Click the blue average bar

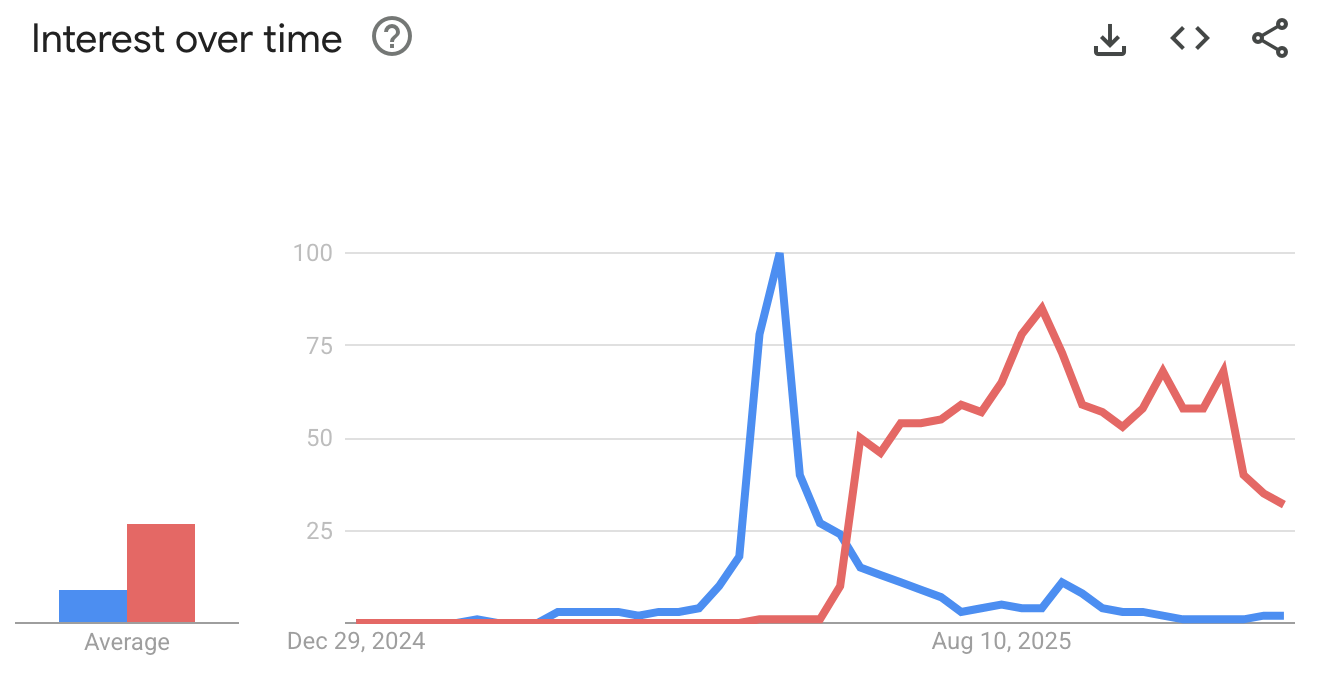pos(91,606)
